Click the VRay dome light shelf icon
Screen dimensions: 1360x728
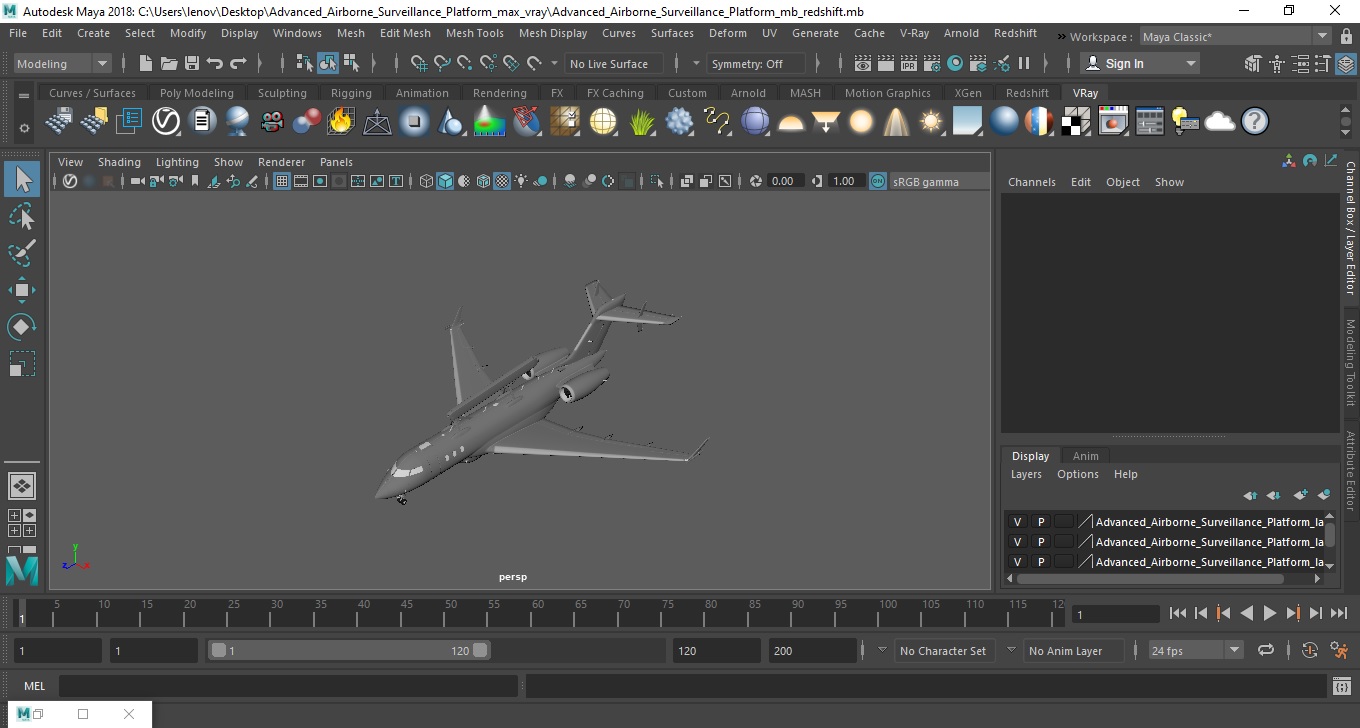coord(790,122)
